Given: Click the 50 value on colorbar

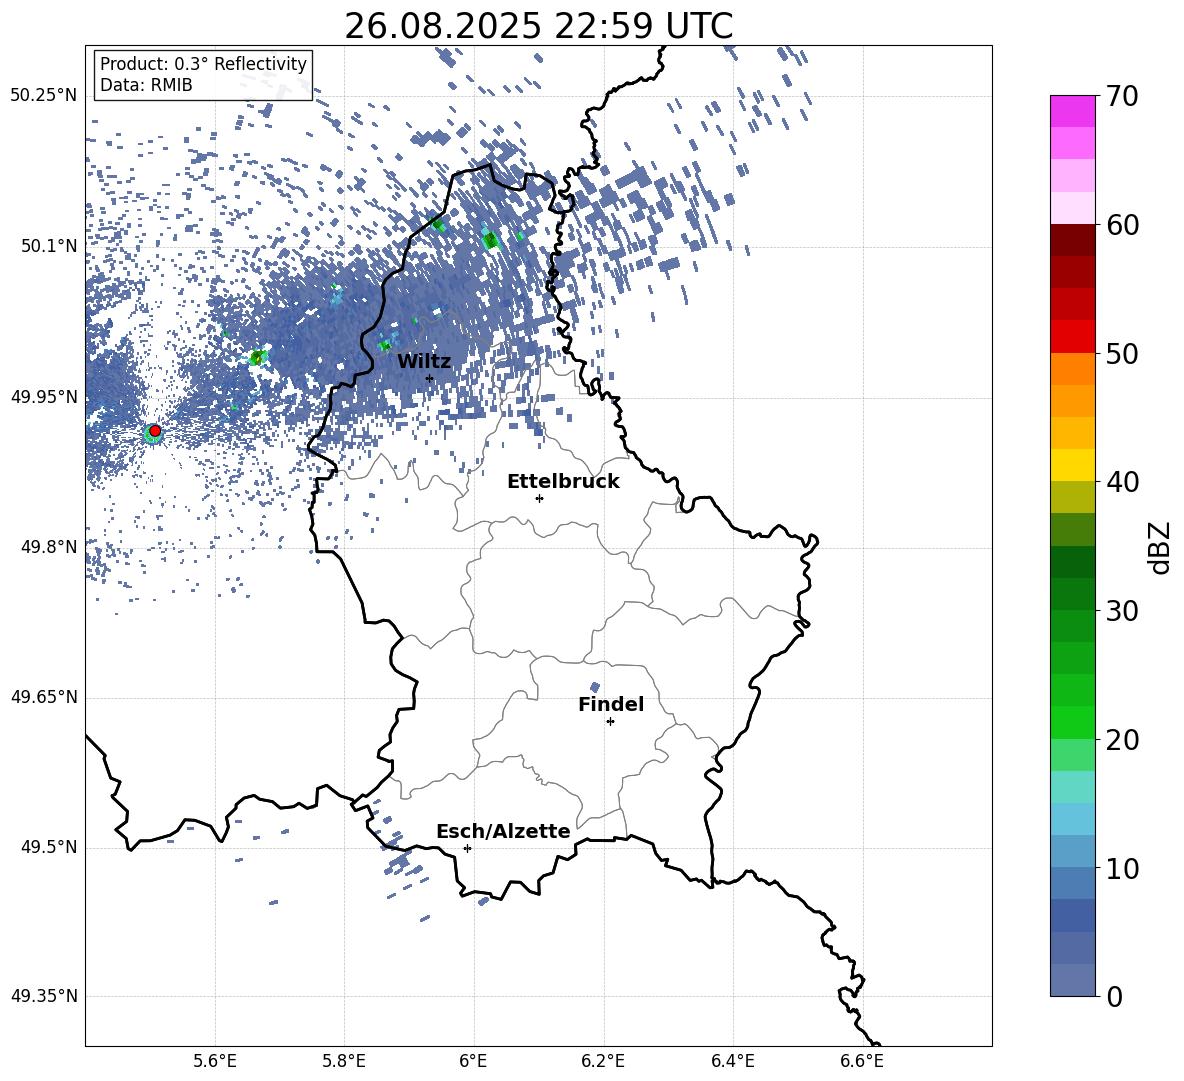Looking at the screenshot, I should pos(1123,353).
